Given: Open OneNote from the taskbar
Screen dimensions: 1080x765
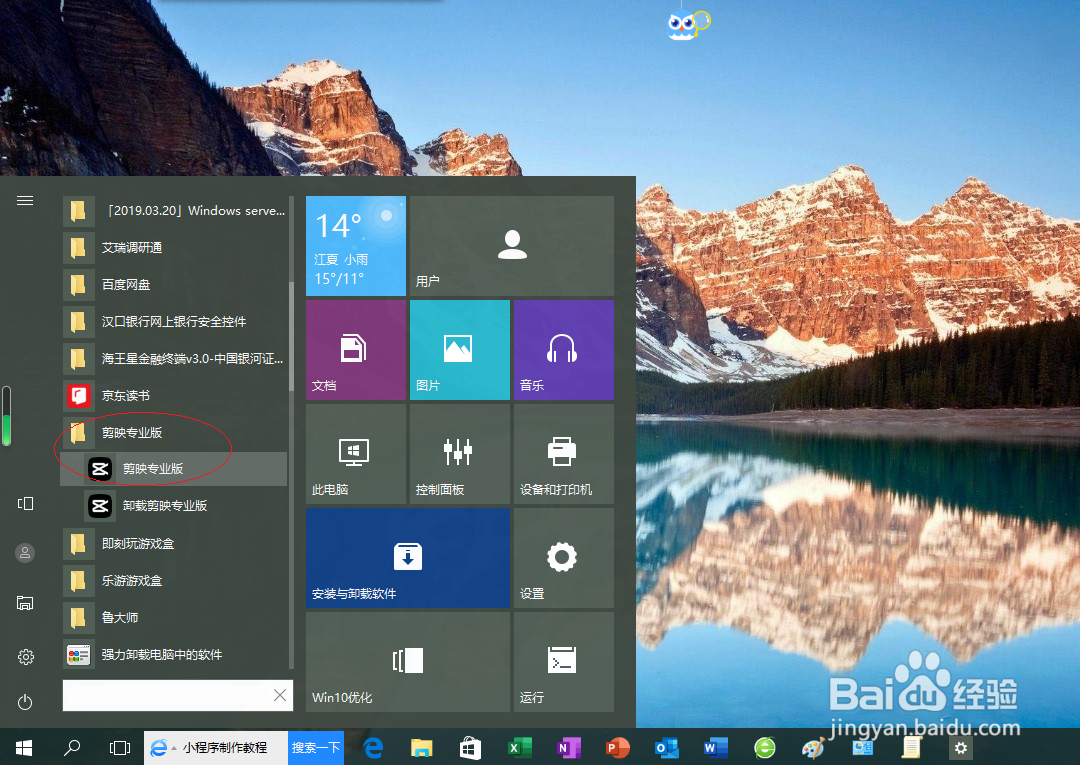Looking at the screenshot, I should pyautogui.click(x=568, y=748).
